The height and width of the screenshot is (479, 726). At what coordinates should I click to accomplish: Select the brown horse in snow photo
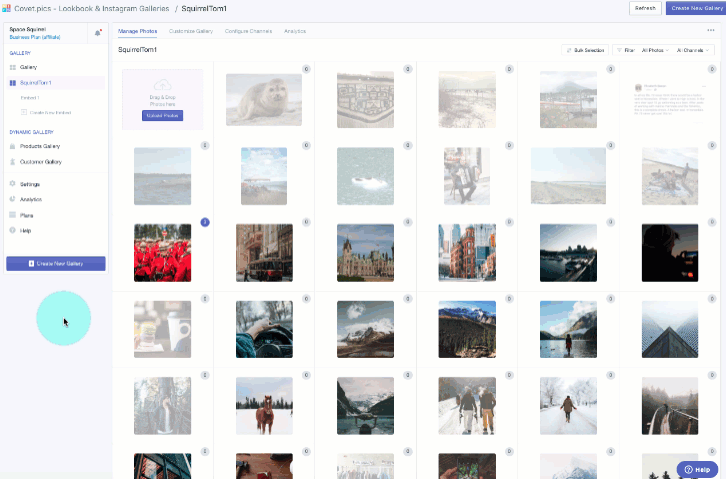click(x=264, y=406)
